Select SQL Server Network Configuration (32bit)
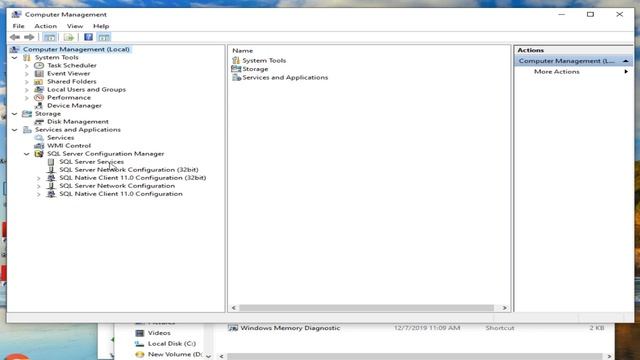This screenshot has height=360, width=640. click(x=129, y=170)
